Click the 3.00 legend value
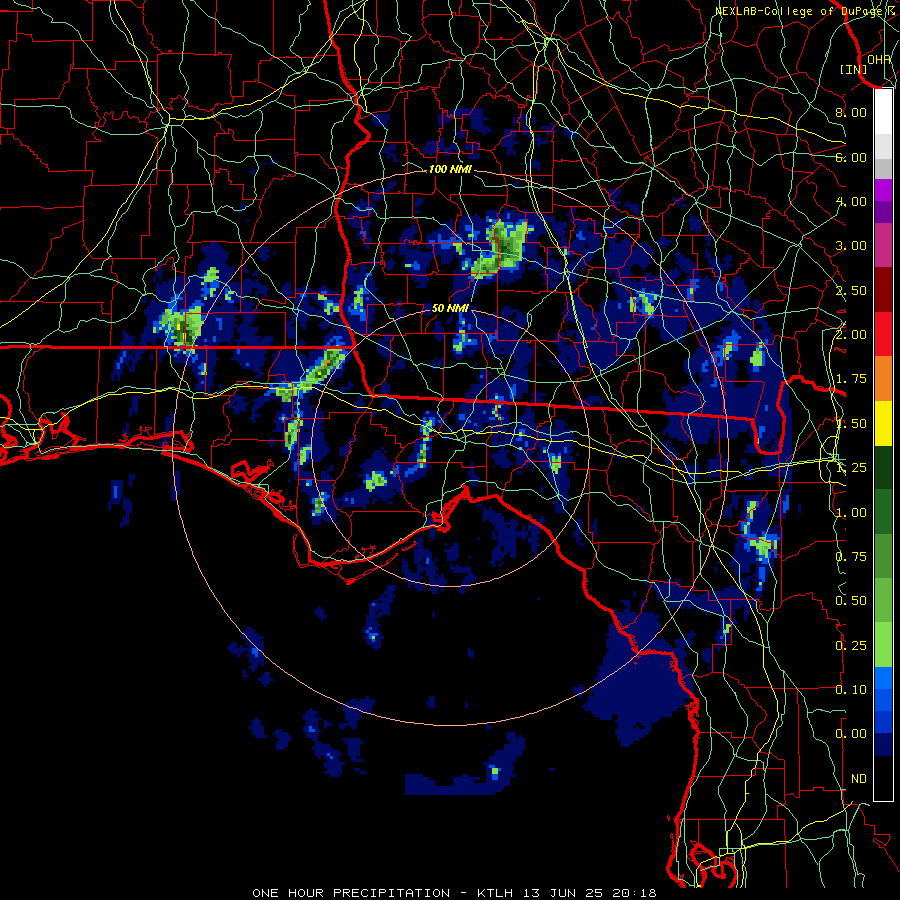 click(851, 246)
